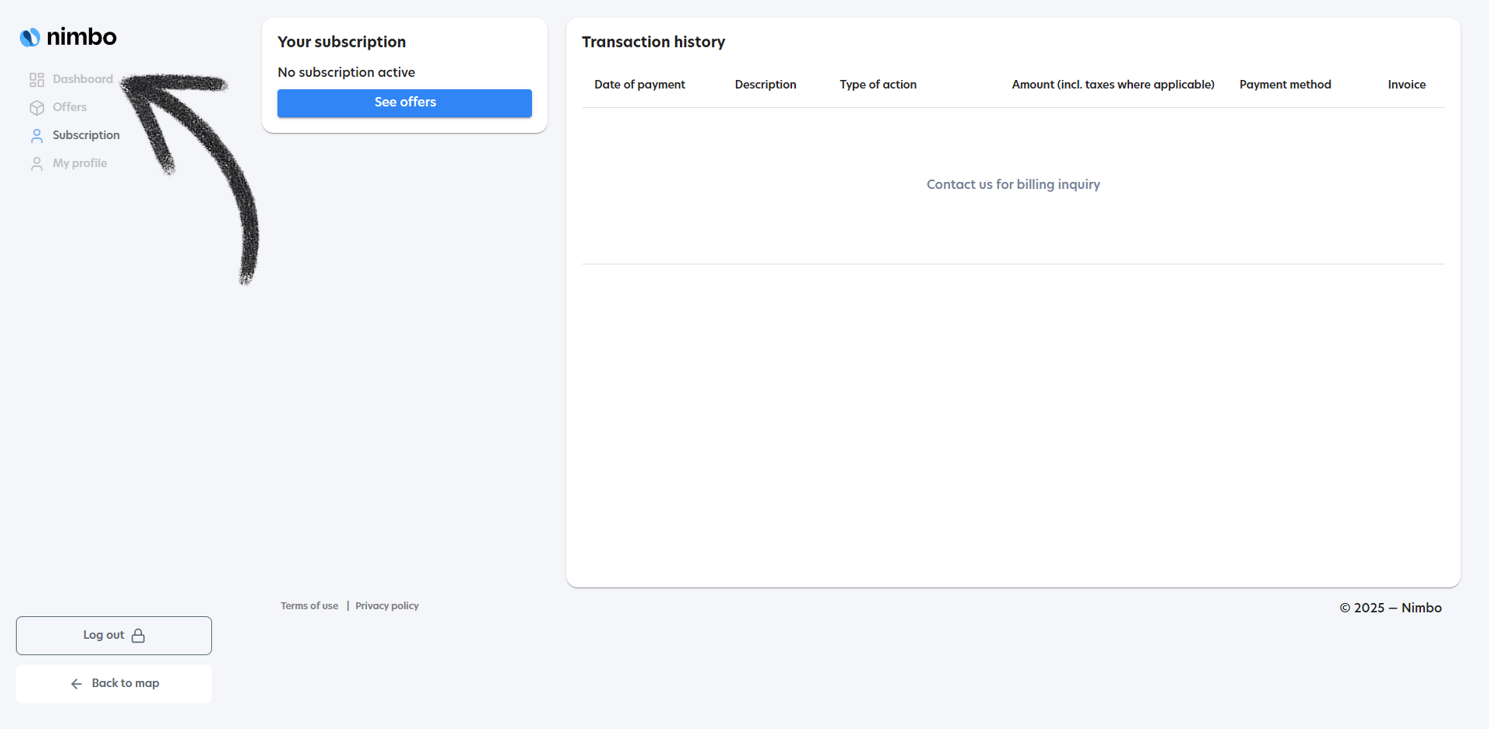The height and width of the screenshot is (729, 1489).
Task: Click the My profile person icon
Action: tap(37, 164)
